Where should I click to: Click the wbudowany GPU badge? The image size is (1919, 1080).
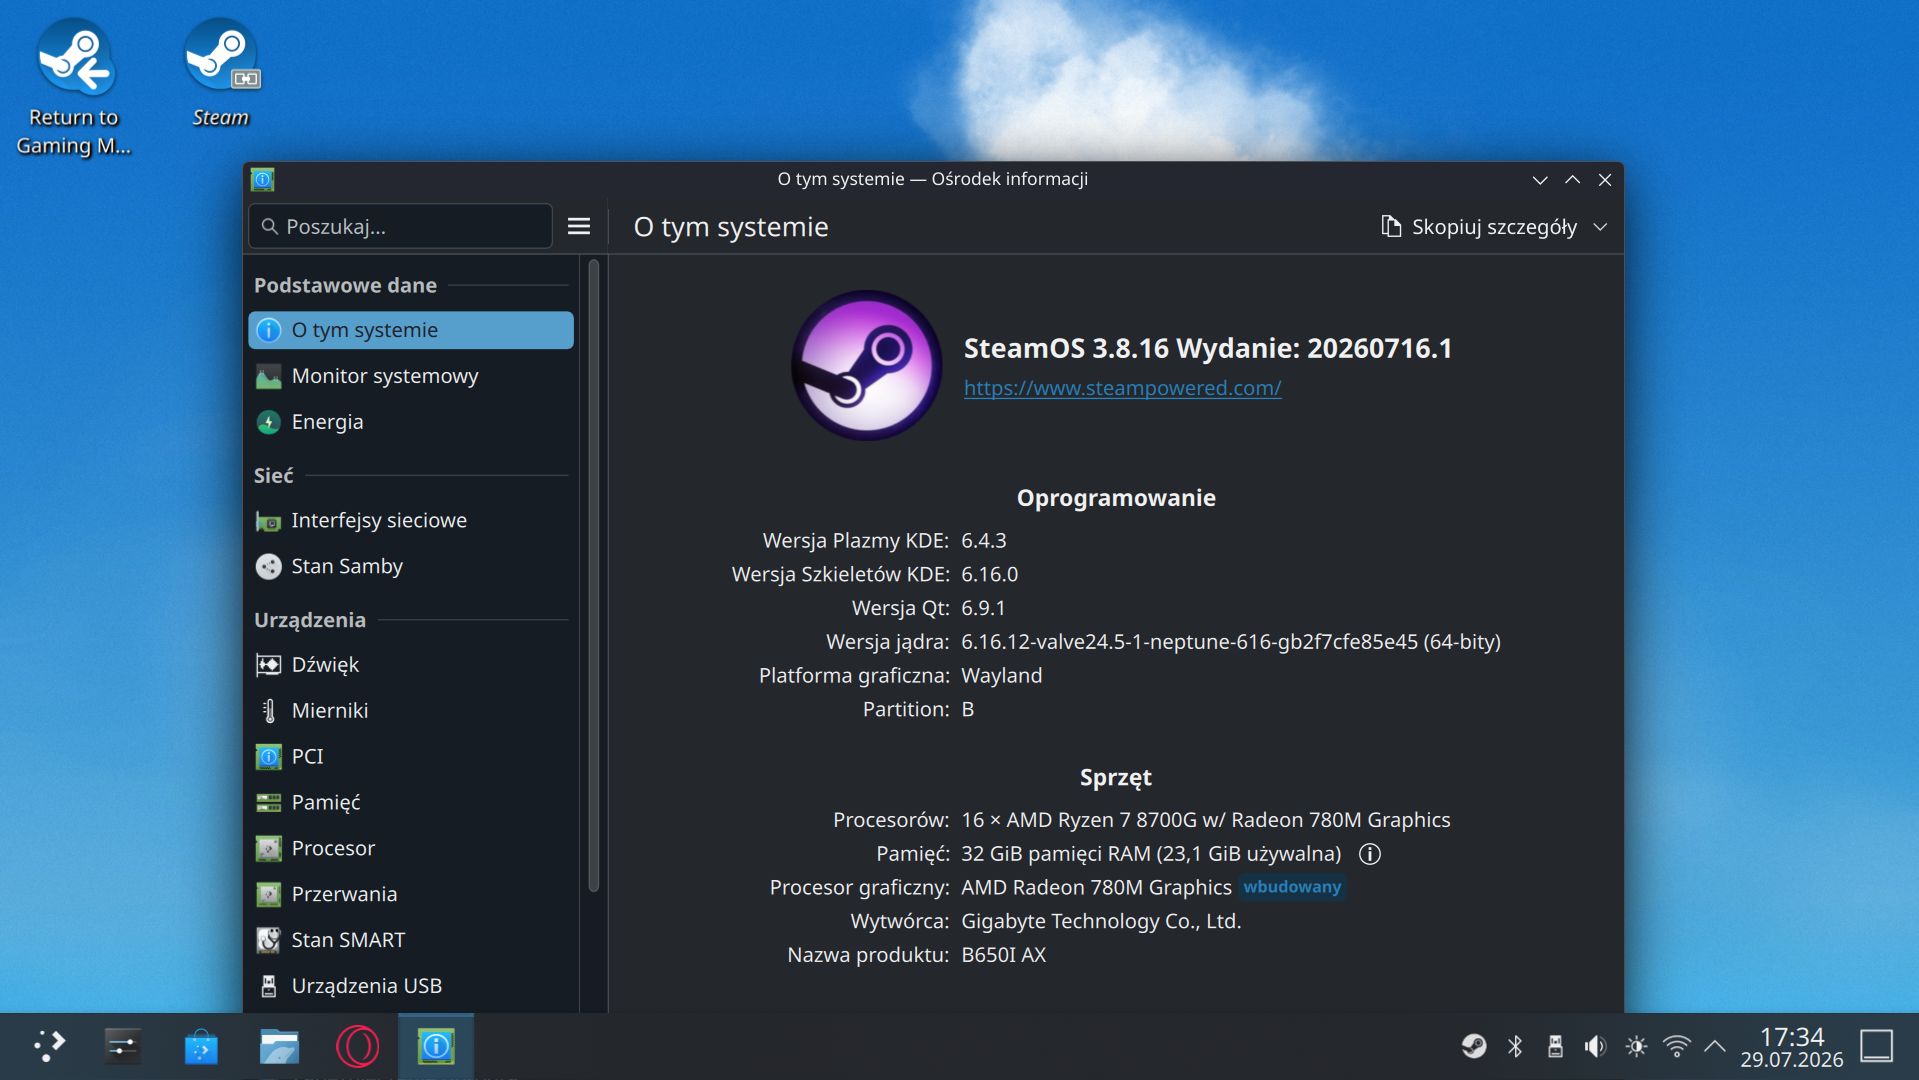1292,887
